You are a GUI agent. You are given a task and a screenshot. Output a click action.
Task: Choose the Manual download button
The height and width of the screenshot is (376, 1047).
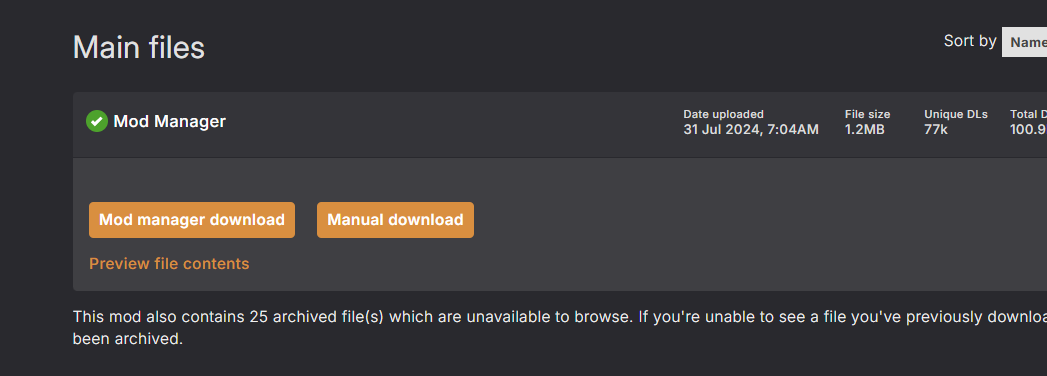point(395,220)
